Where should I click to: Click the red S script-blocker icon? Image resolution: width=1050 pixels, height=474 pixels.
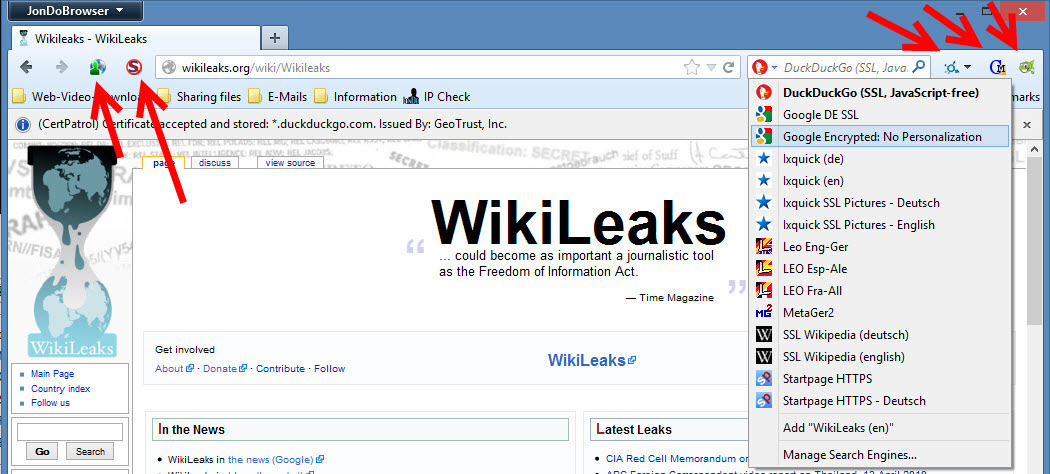135,67
